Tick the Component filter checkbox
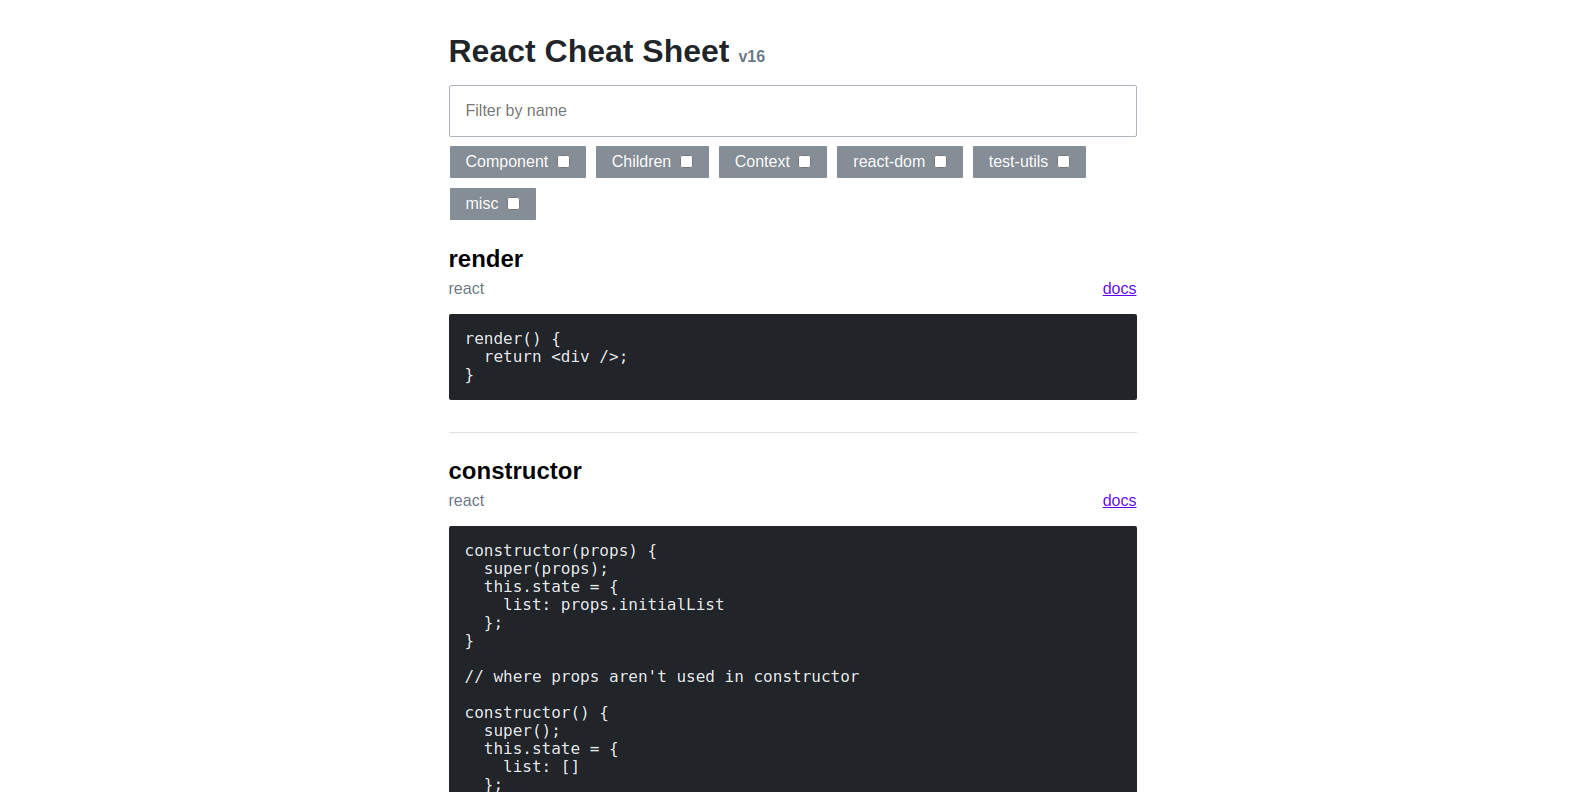 coord(564,162)
